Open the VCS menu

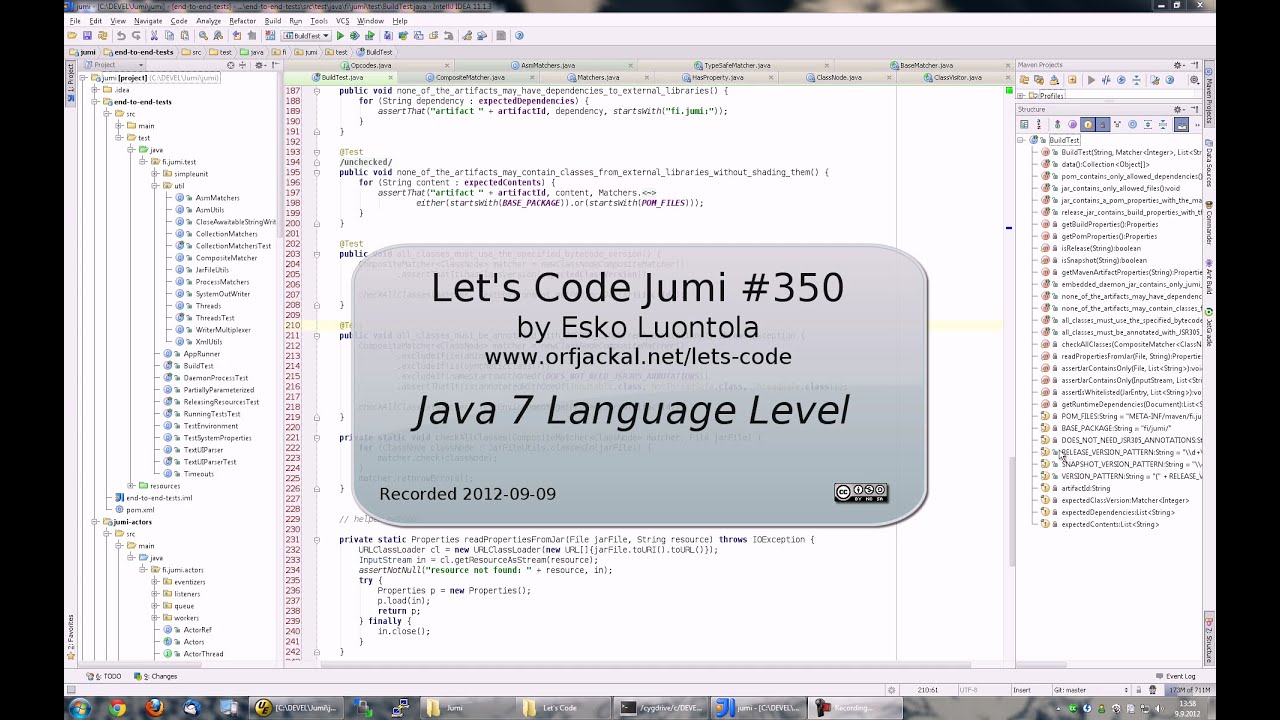pos(343,20)
